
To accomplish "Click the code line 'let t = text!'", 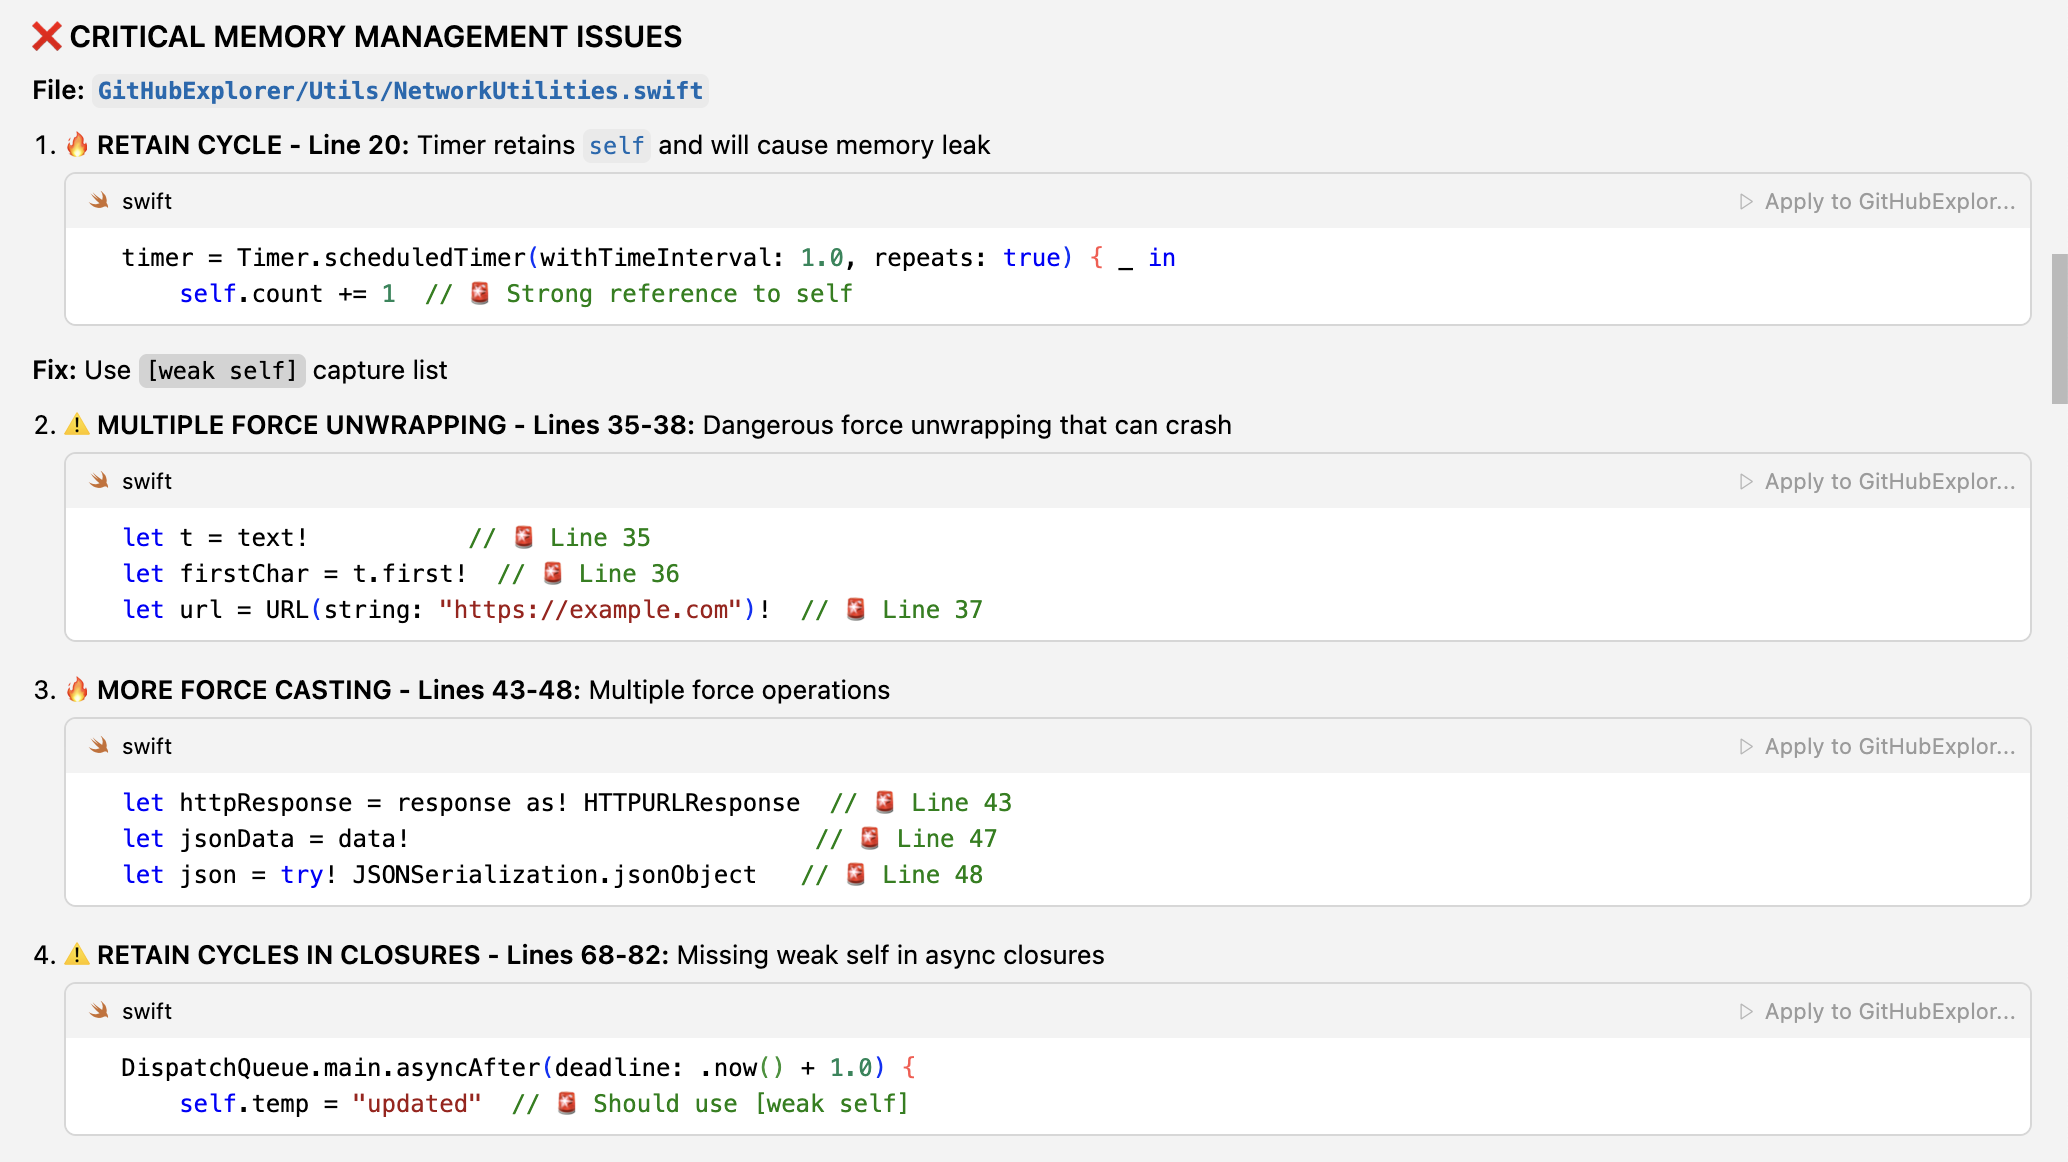I will pyautogui.click(x=215, y=538).
